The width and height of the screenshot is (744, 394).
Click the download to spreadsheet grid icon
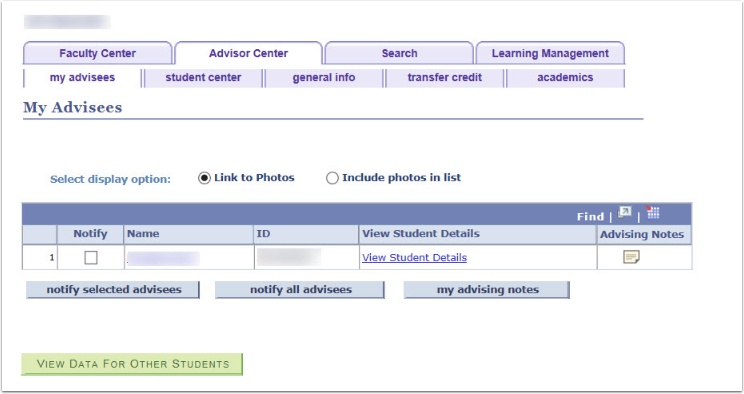point(653,212)
